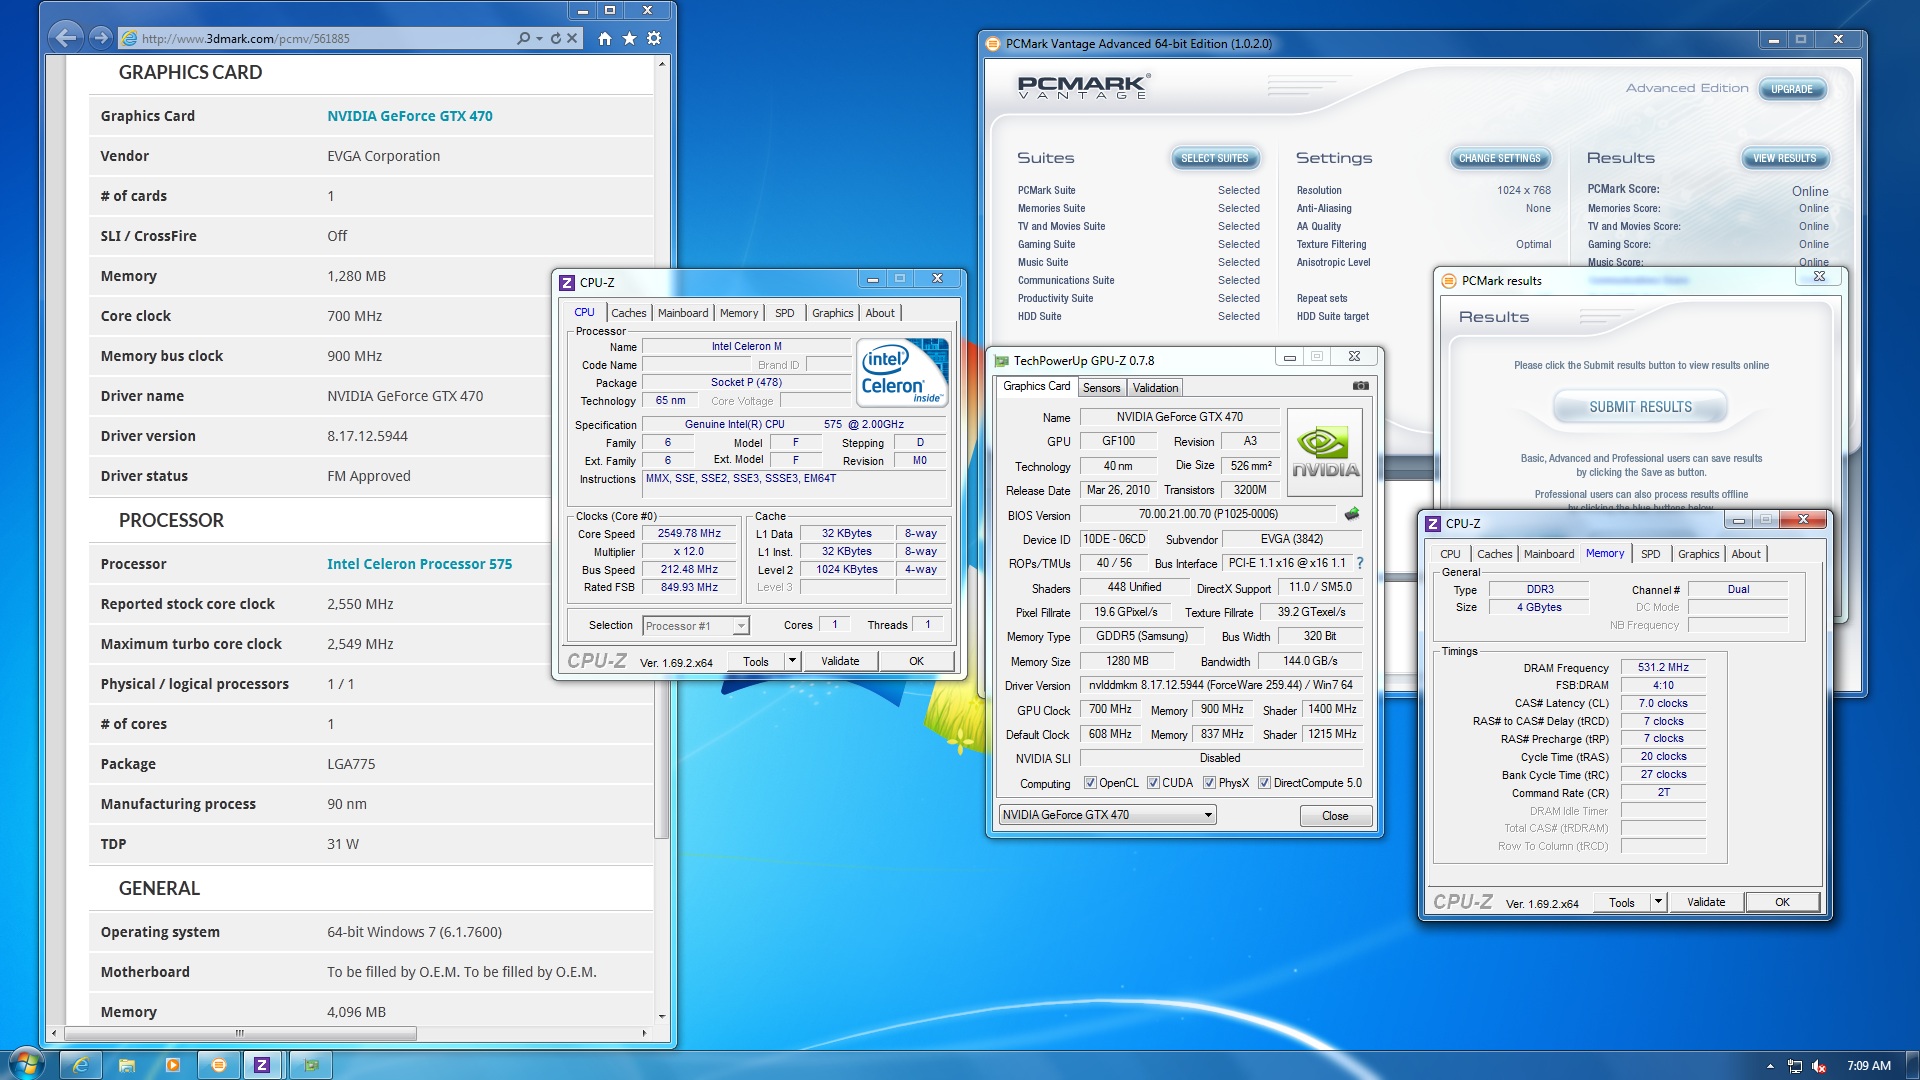Open the SPD tab in front CPU-Z

(x=785, y=313)
